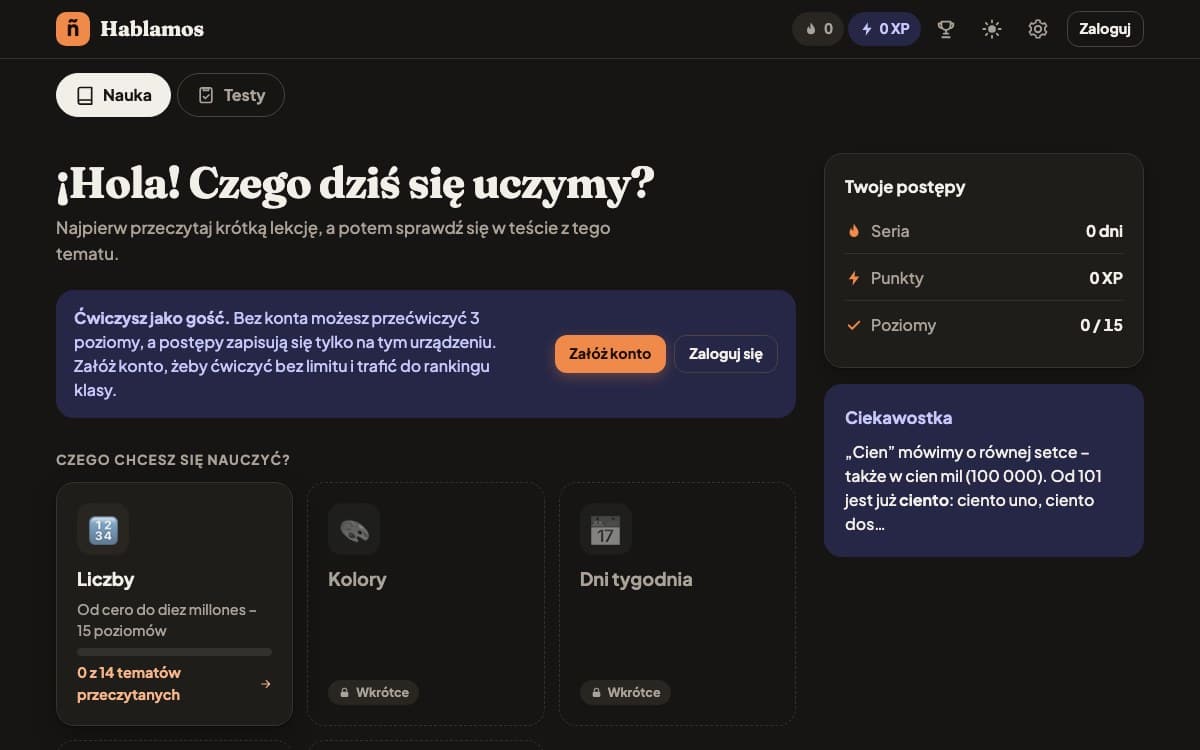Image resolution: width=1200 pixels, height=750 pixels.
Task: Click the Wkrótce badge under Kolory
Action: coord(373,692)
